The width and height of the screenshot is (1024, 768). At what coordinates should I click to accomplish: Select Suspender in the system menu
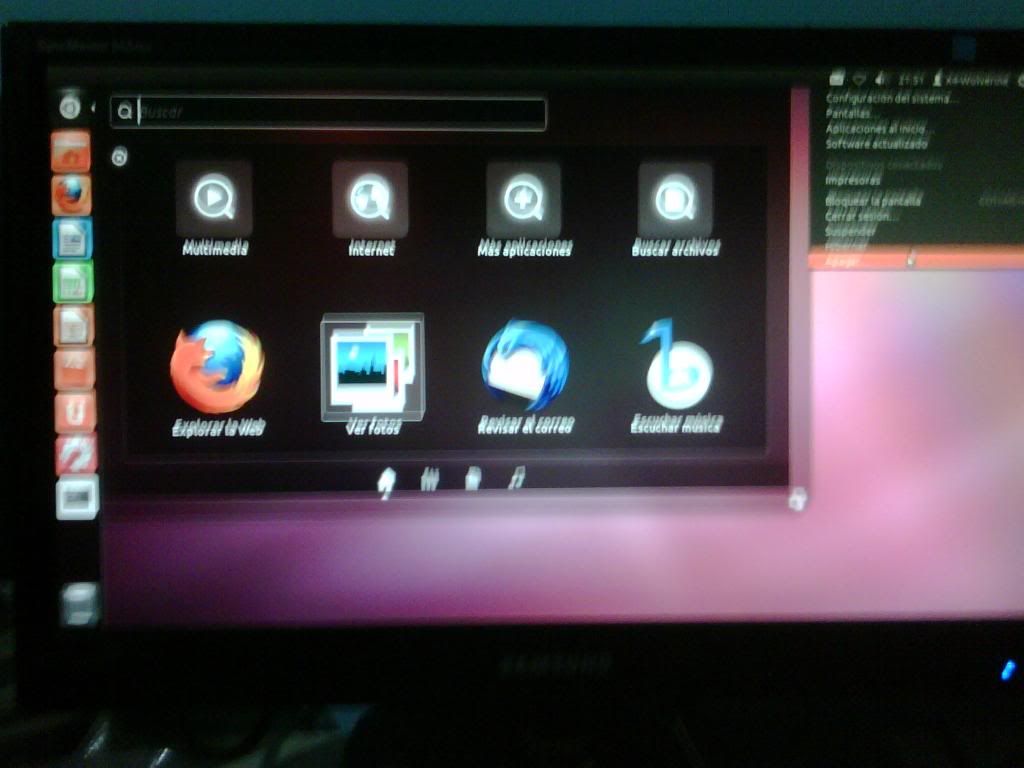[850, 231]
